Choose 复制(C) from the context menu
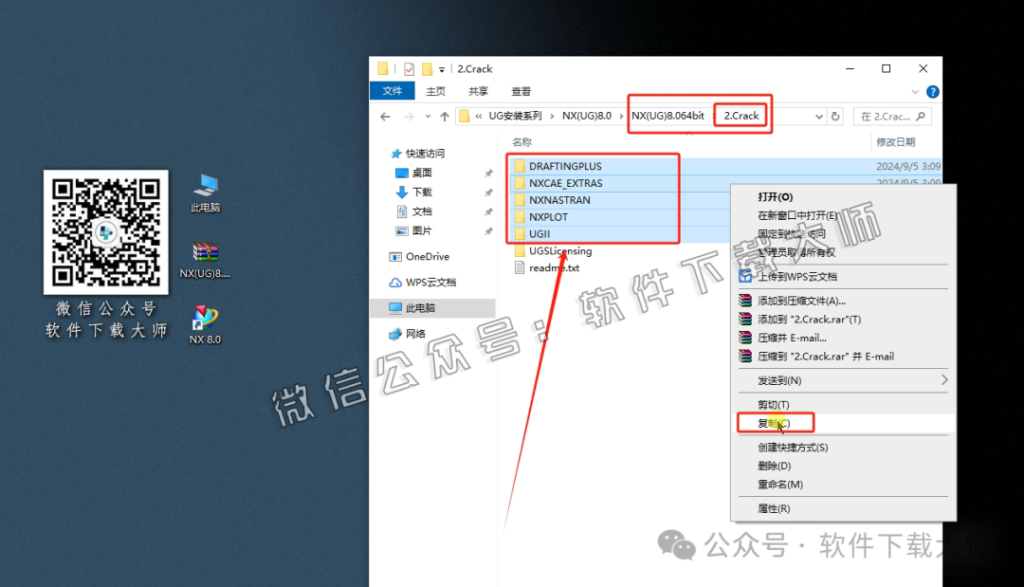 [776, 422]
